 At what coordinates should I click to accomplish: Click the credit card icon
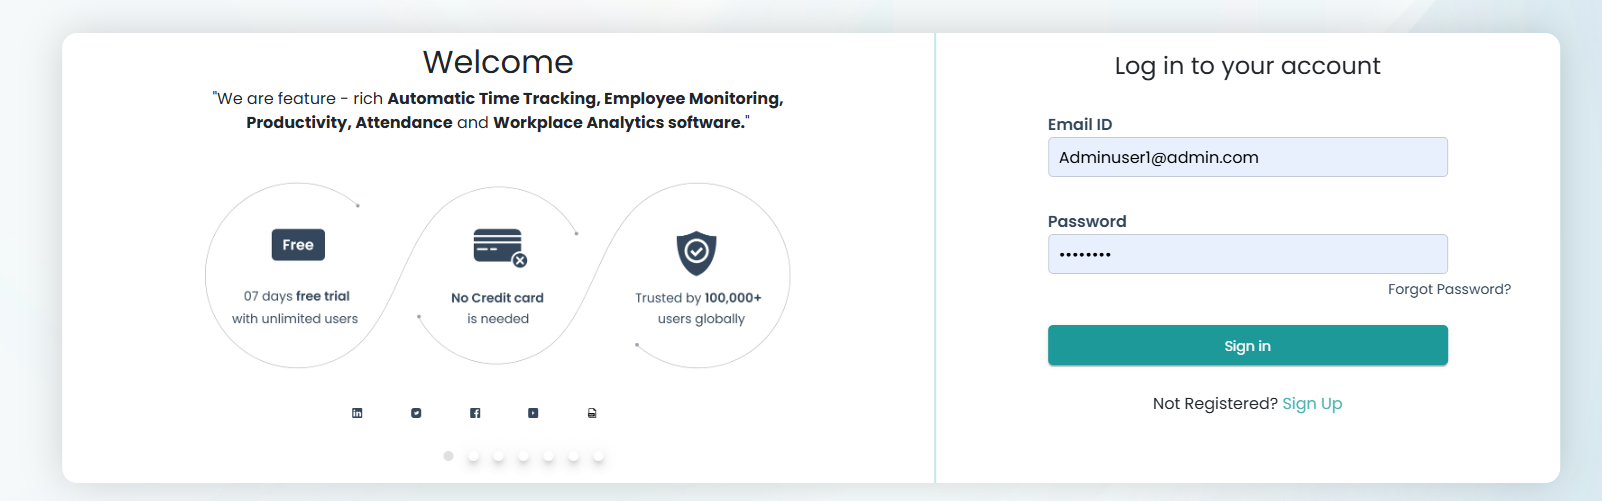(x=499, y=247)
